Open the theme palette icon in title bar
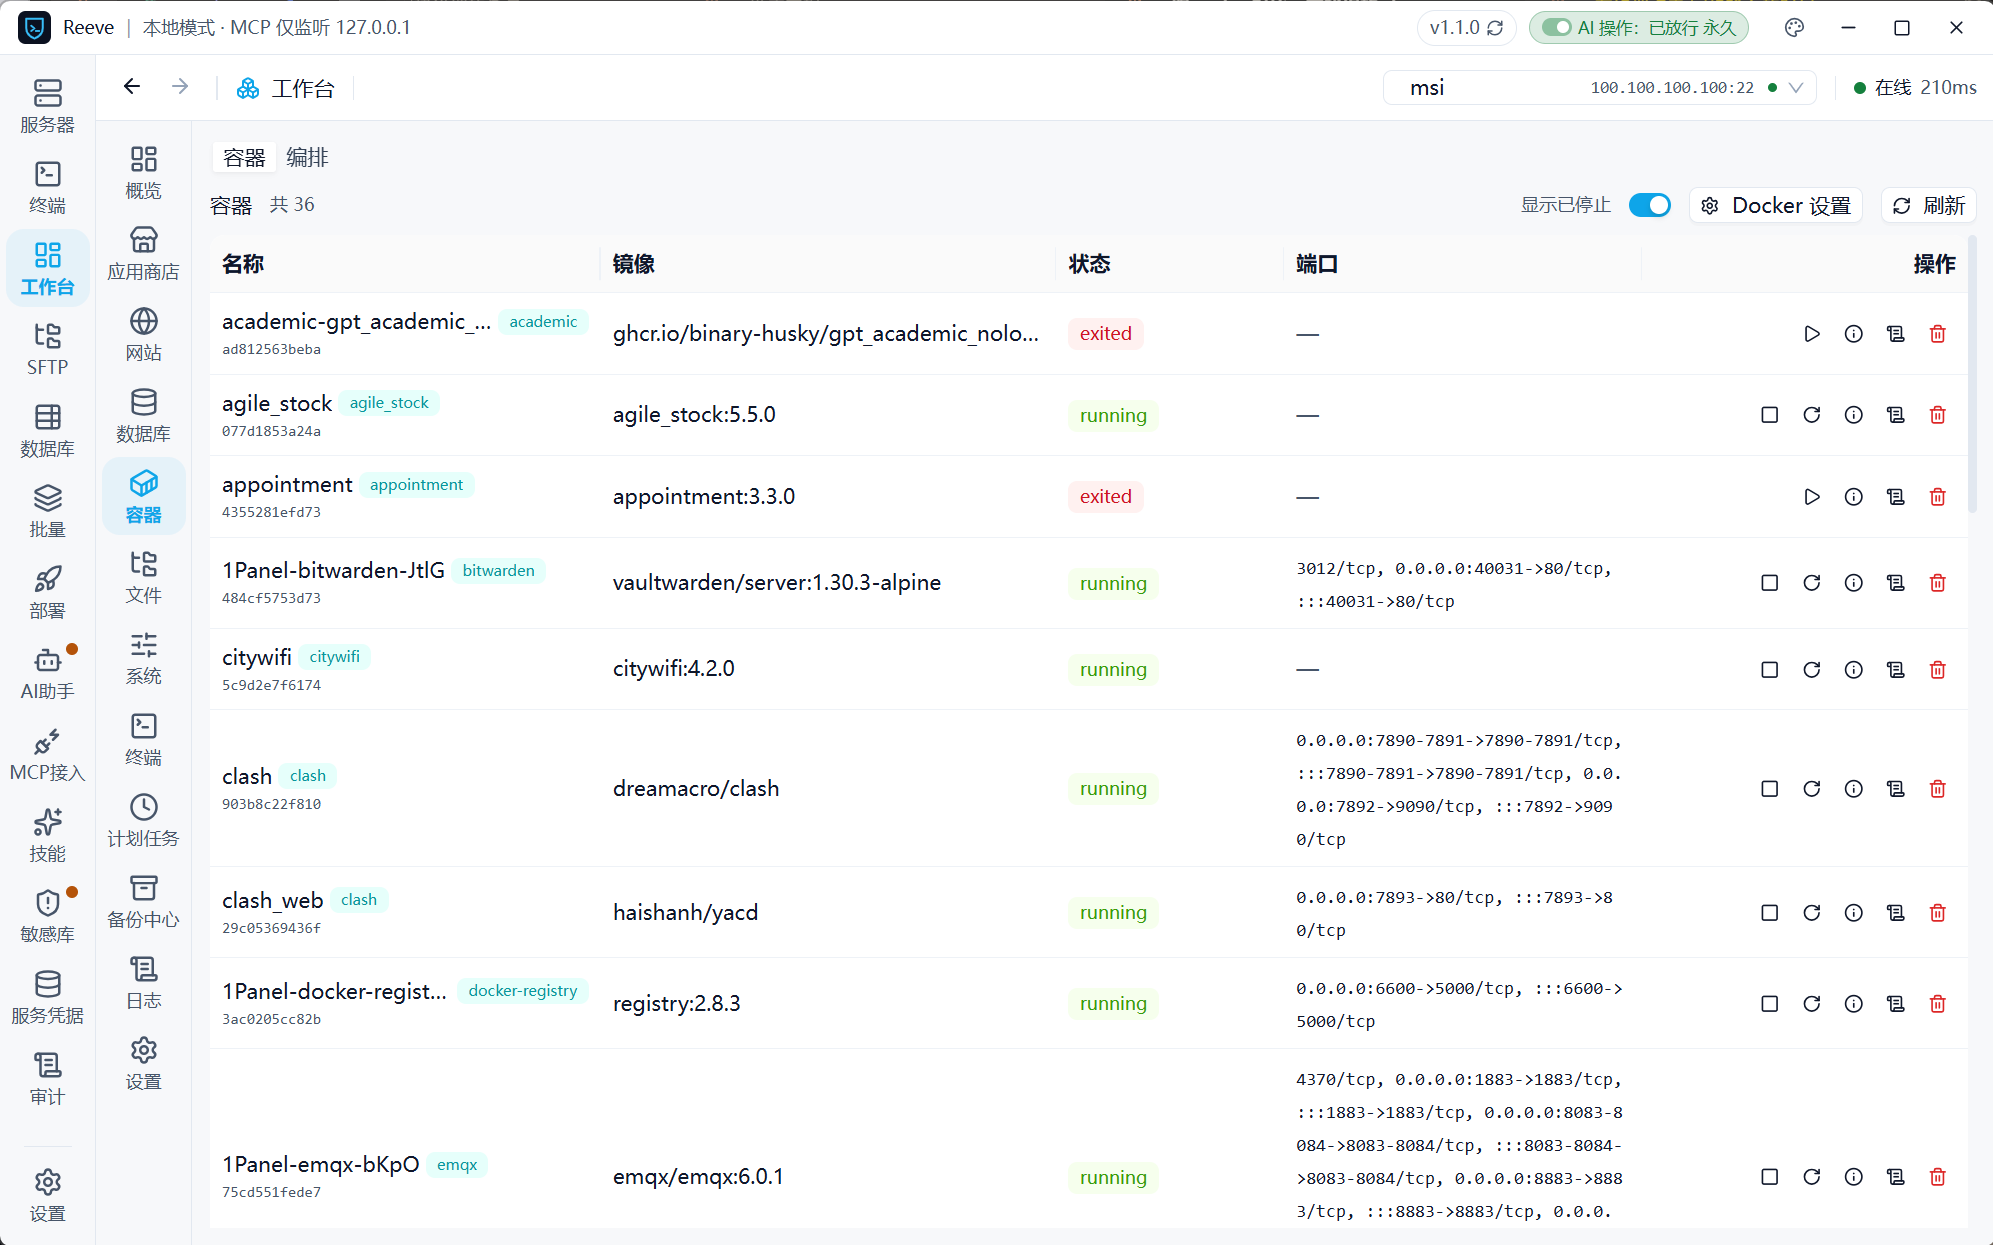The height and width of the screenshot is (1245, 1993). click(1794, 28)
